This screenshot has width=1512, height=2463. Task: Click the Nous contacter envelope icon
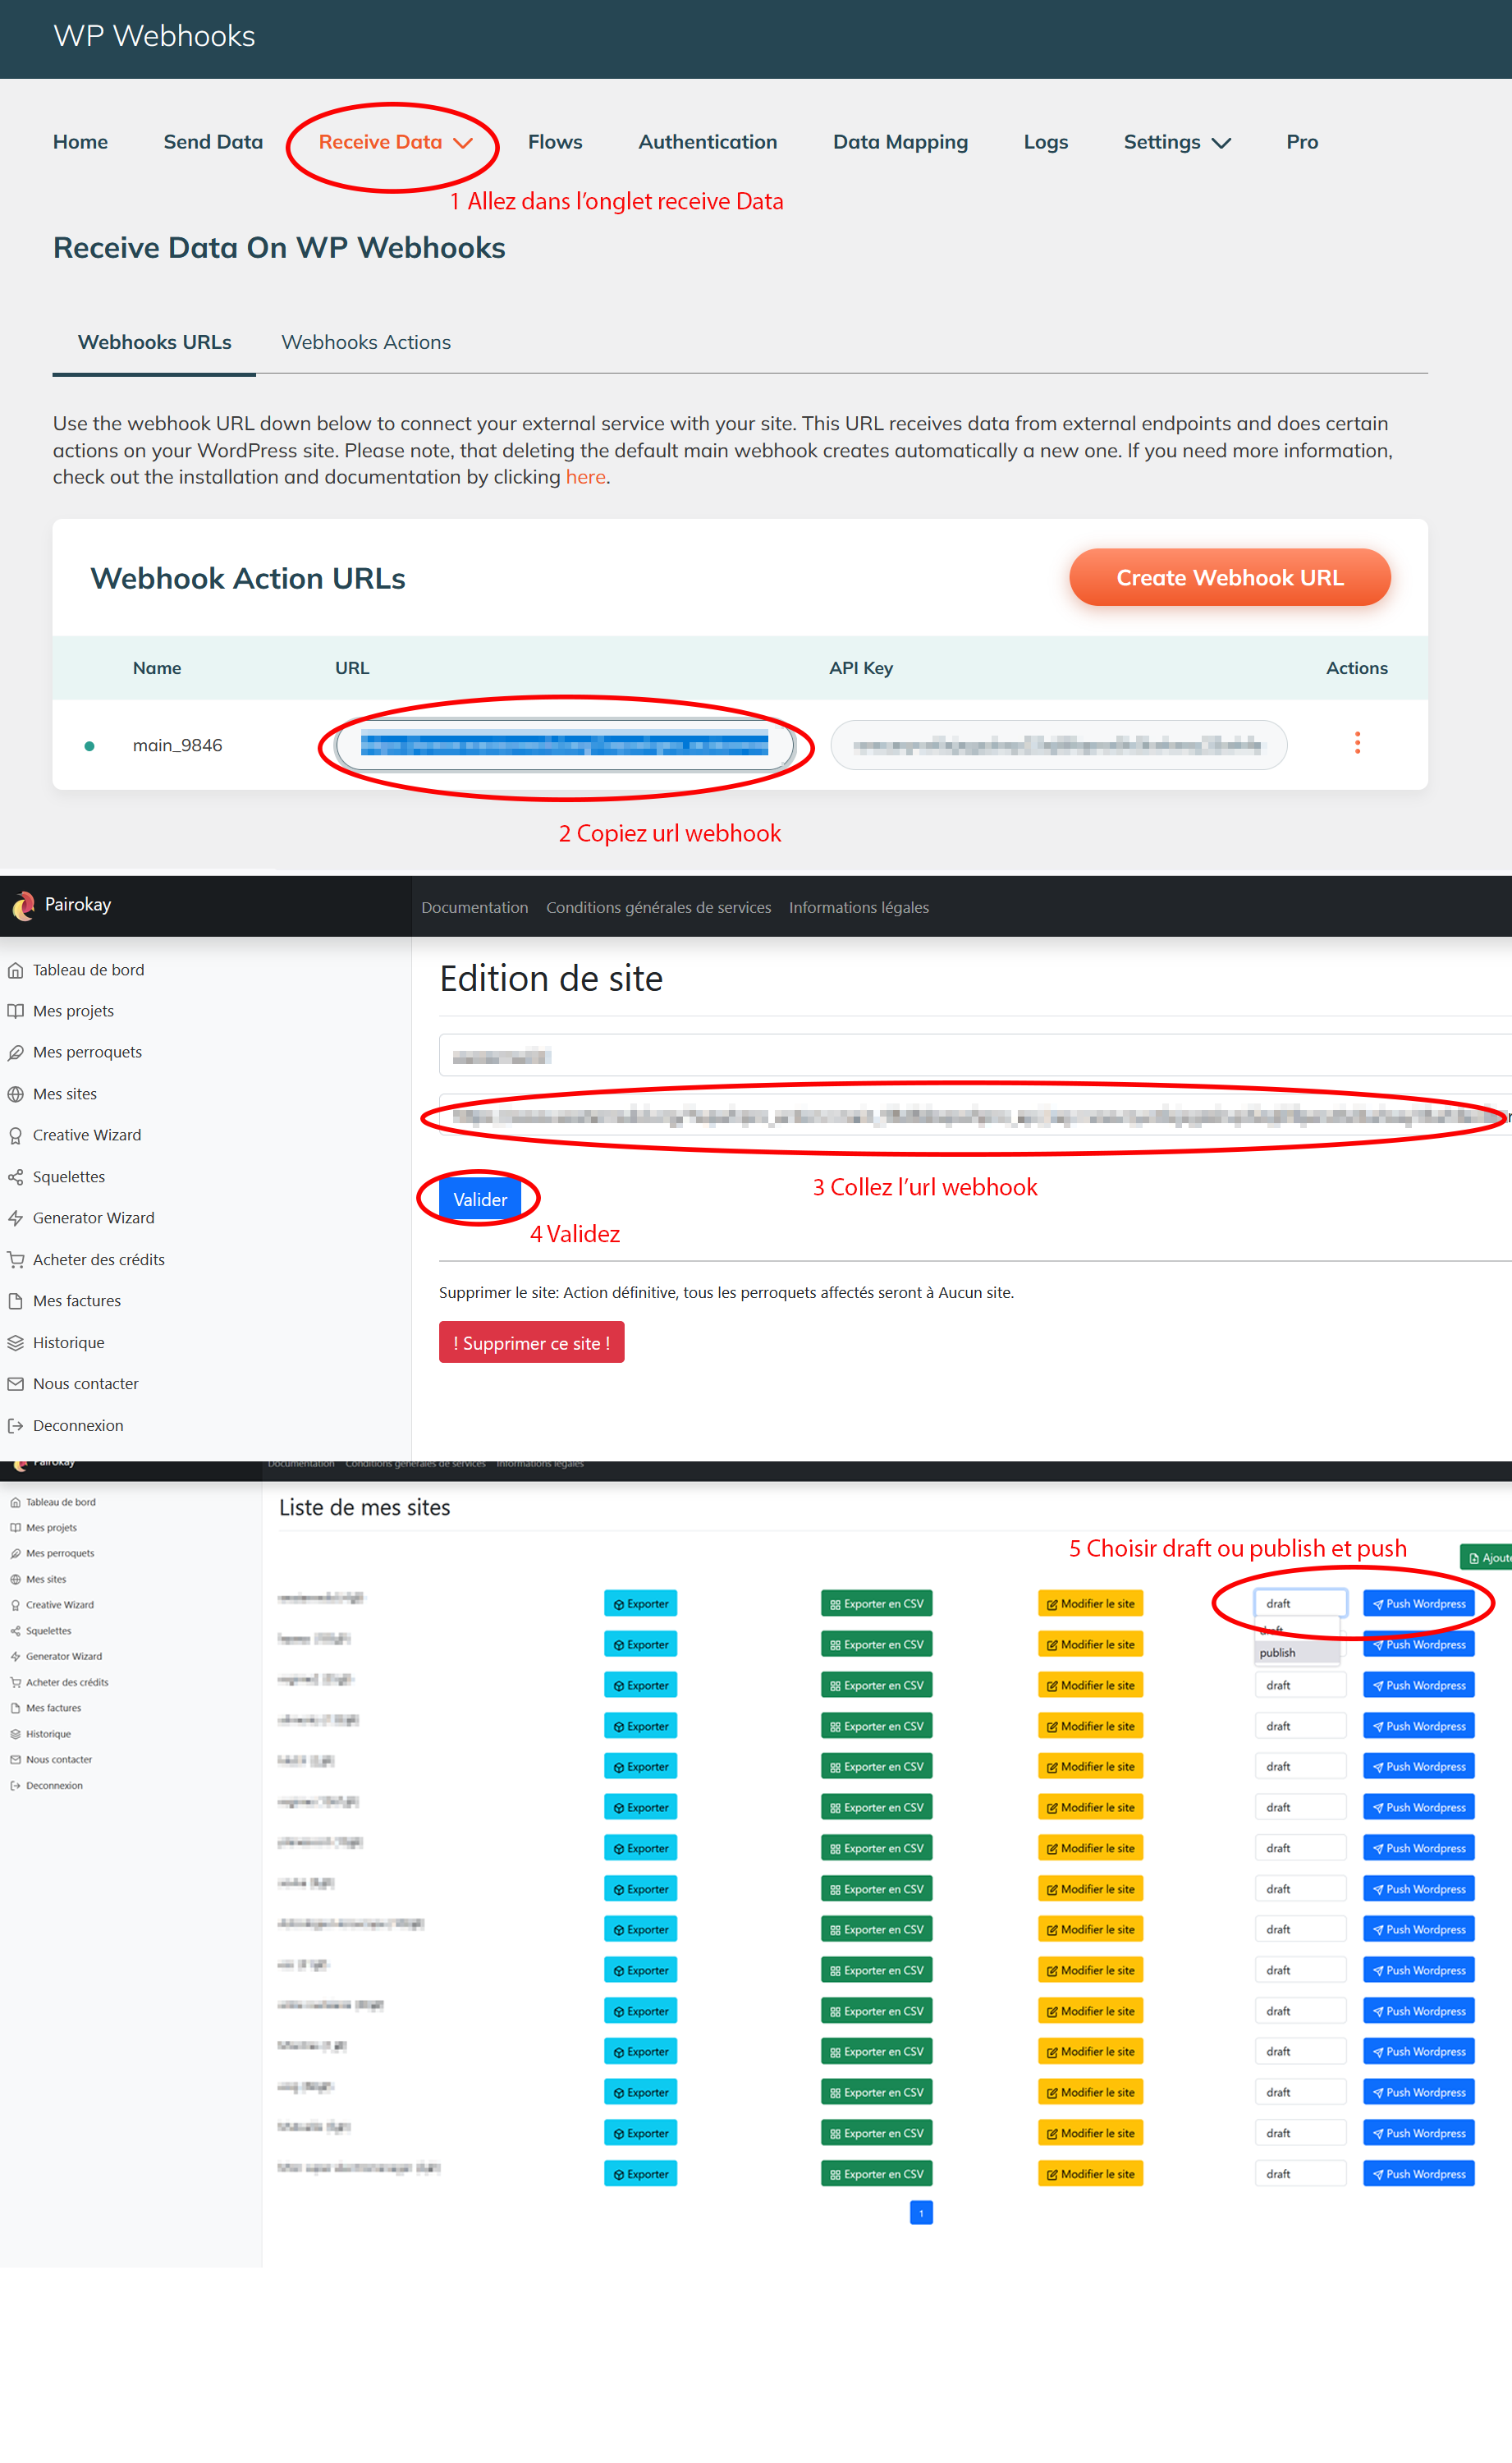pos(16,1384)
